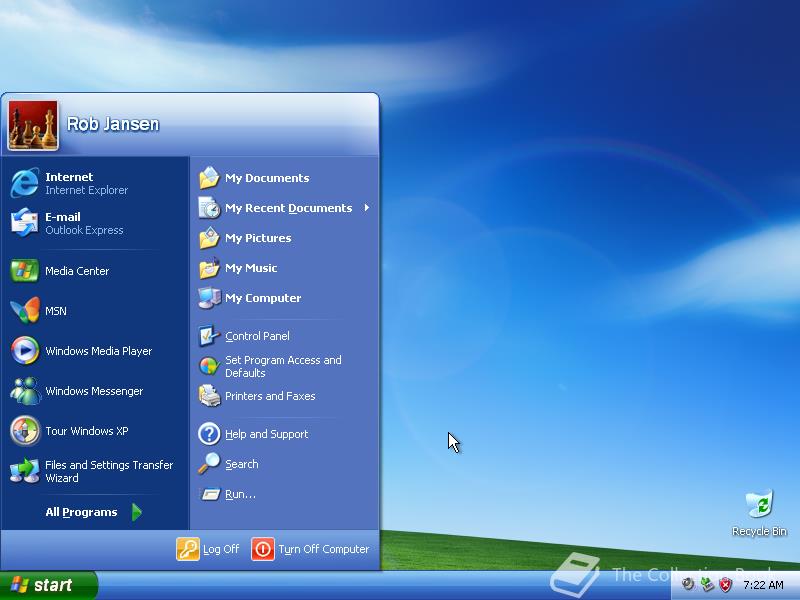Expand My Recent Documents submenu arrow
The width and height of the screenshot is (800, 600).
(x=366, y=208)
